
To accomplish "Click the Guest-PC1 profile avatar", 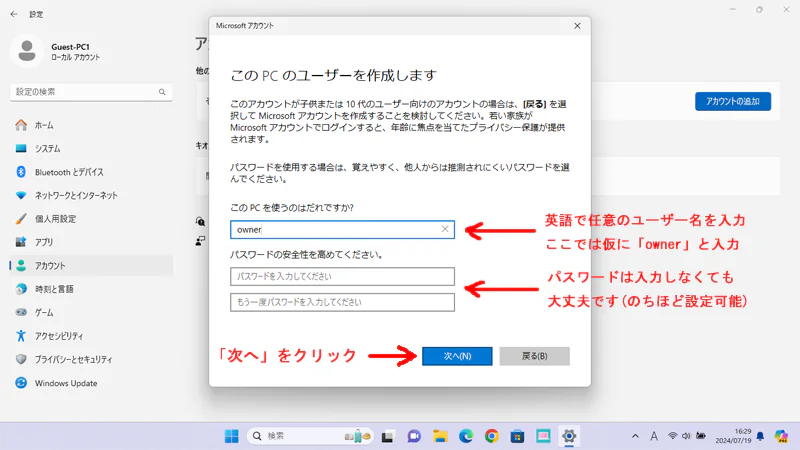I will pos(27,52).
